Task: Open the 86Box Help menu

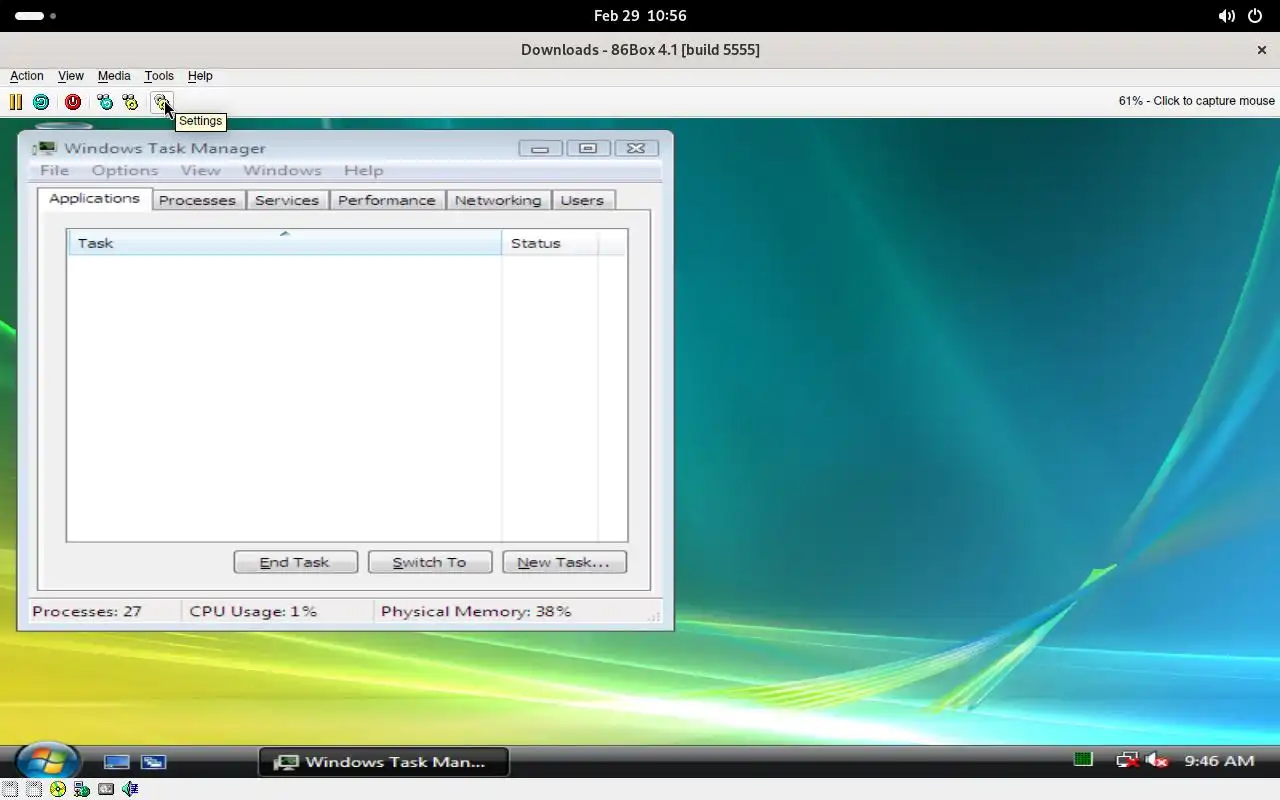Action: [200, 76]
